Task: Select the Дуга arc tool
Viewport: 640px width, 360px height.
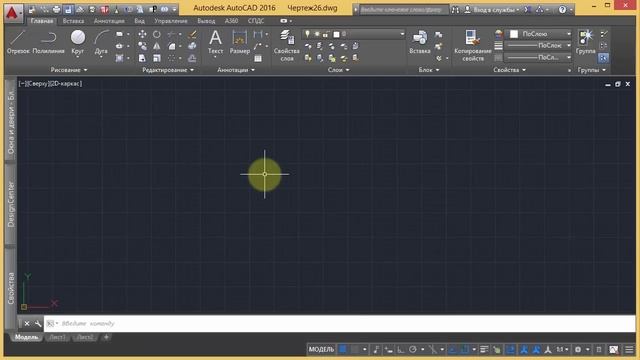Action: (101, 42)
